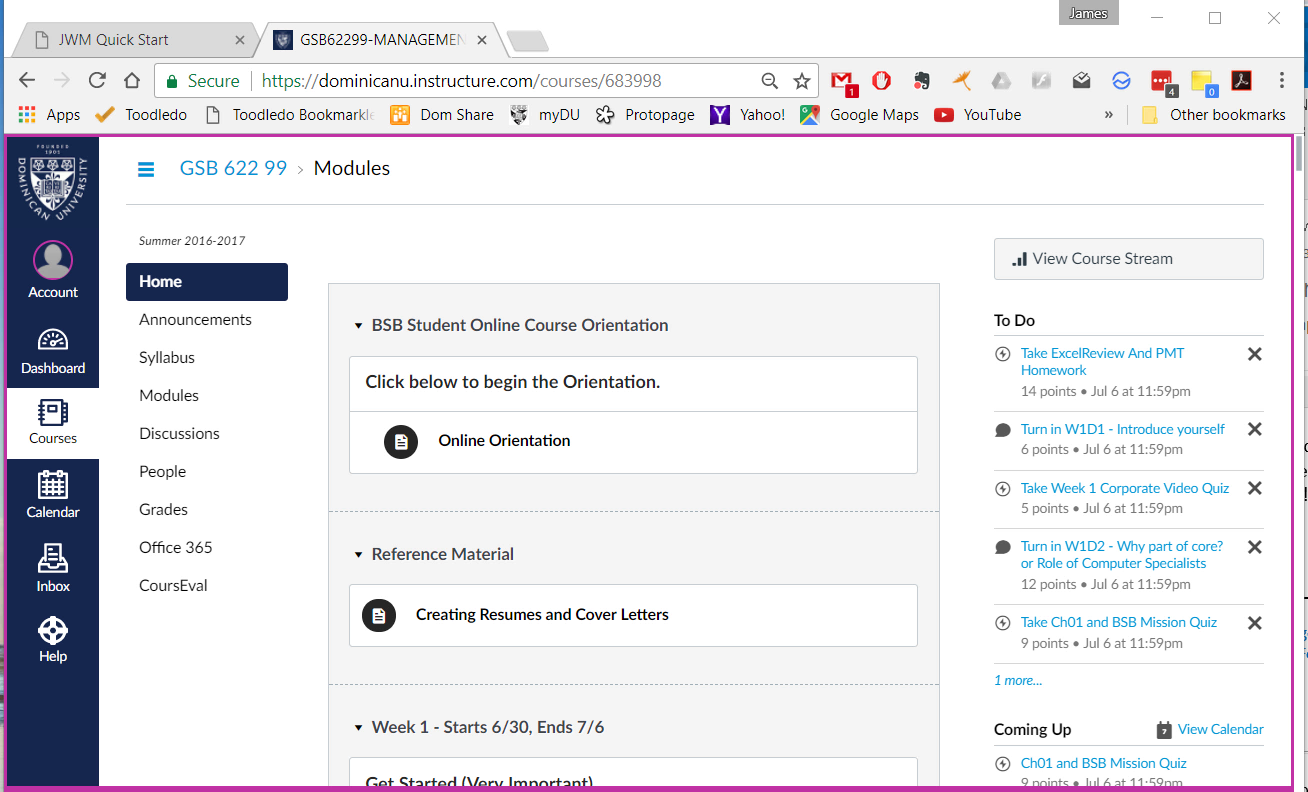The height and width of the screenshot is (792, 1308).
Task: Bookmark this page with star icon
Action: pyautogui.click(x=801, y=81)
